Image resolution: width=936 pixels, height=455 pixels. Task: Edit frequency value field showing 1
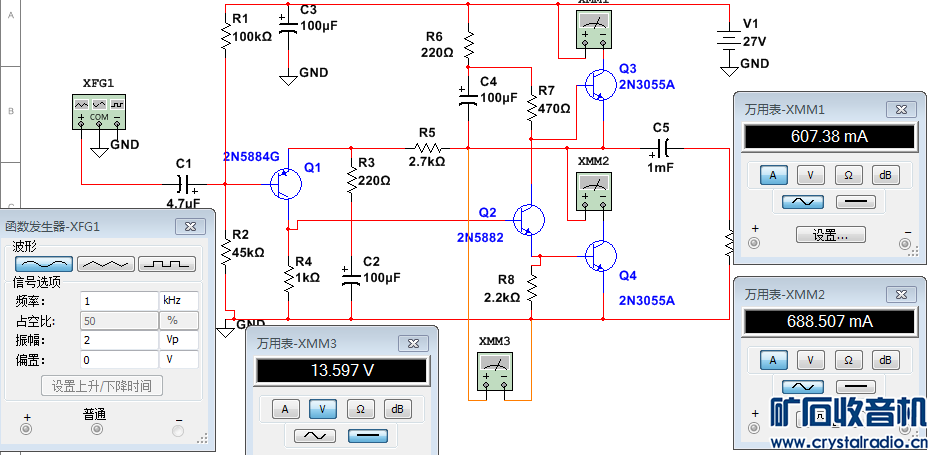tap(119, 300)
